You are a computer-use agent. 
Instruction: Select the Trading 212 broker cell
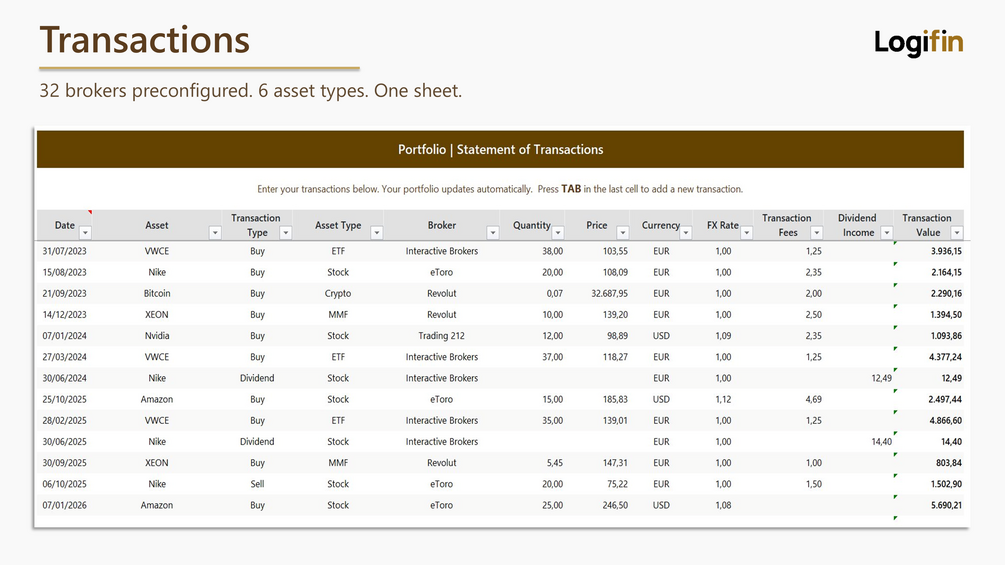click(442, 336)
